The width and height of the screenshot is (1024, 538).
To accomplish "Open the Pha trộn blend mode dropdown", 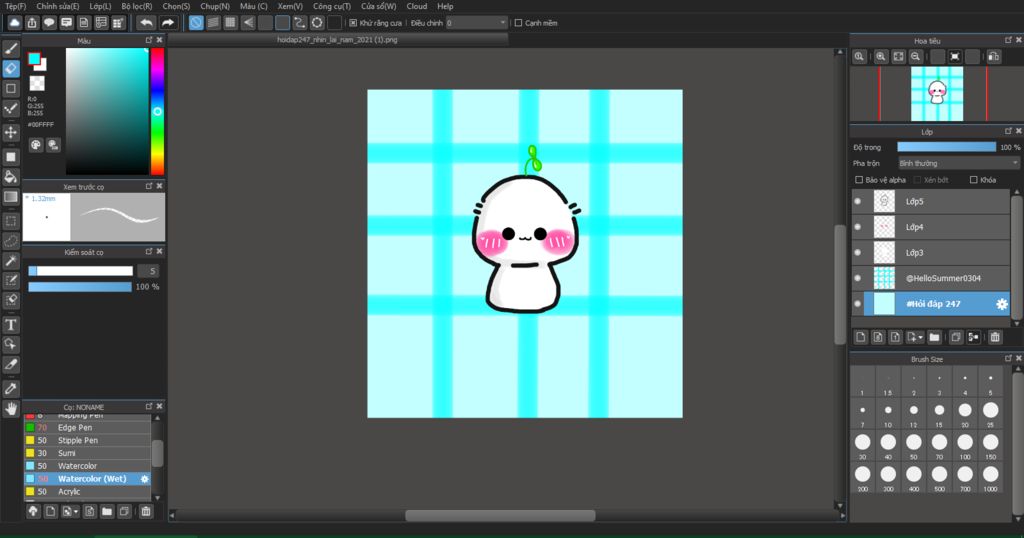I will click(x=958, y=163).
